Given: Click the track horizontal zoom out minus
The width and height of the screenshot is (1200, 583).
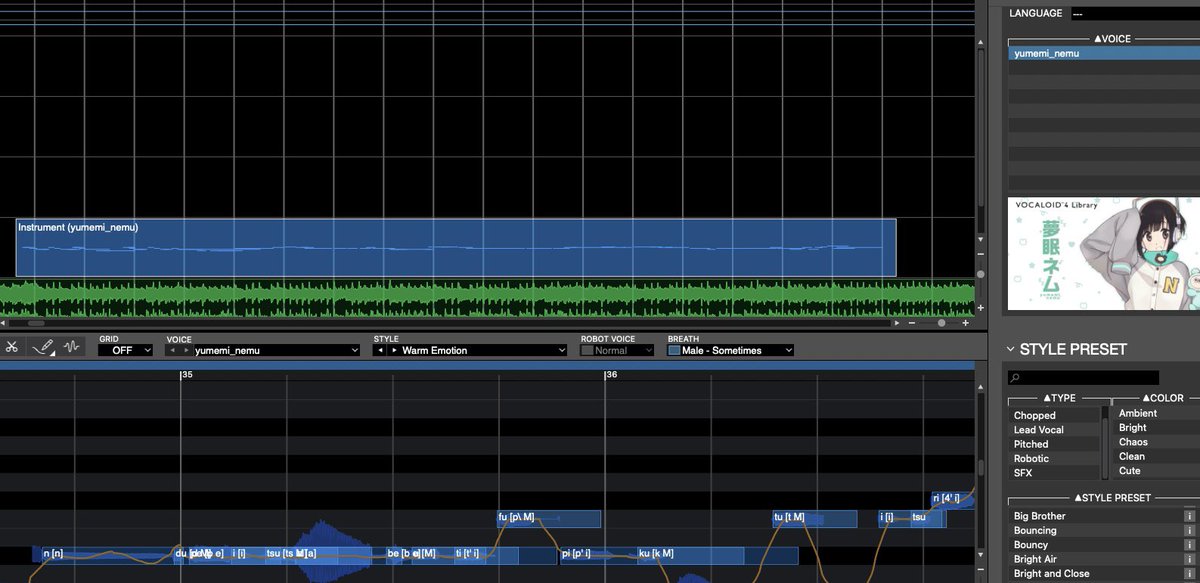Looking at the screenshot, I should point(911,324).
